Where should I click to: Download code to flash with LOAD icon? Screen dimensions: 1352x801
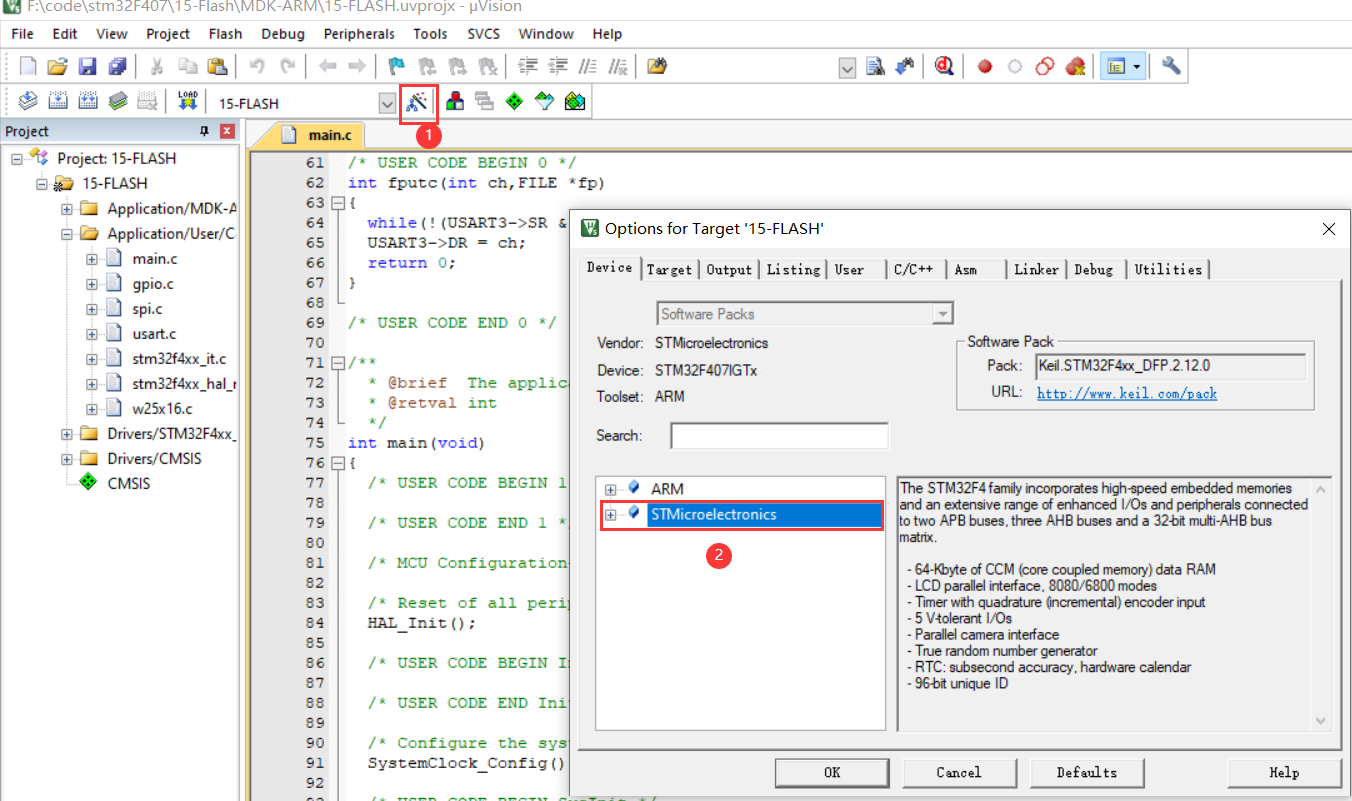(187, 101)
